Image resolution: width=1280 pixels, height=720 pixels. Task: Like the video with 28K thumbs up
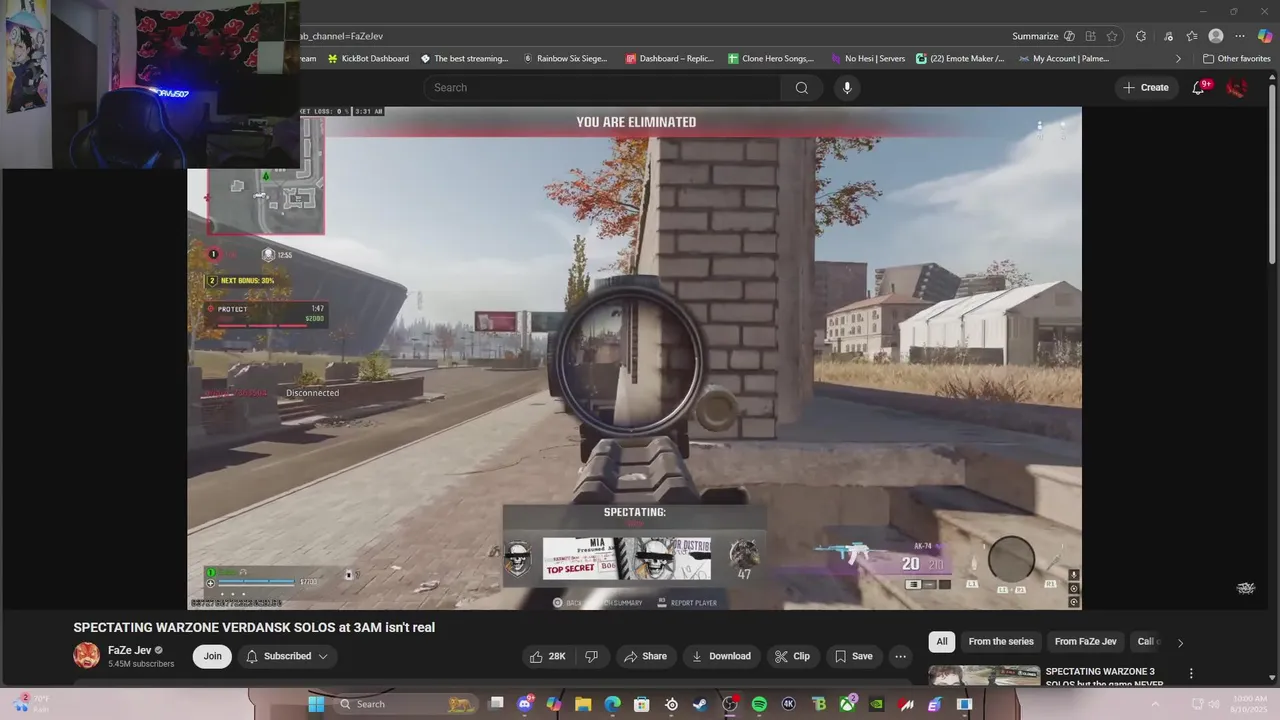tap(548, 656)
